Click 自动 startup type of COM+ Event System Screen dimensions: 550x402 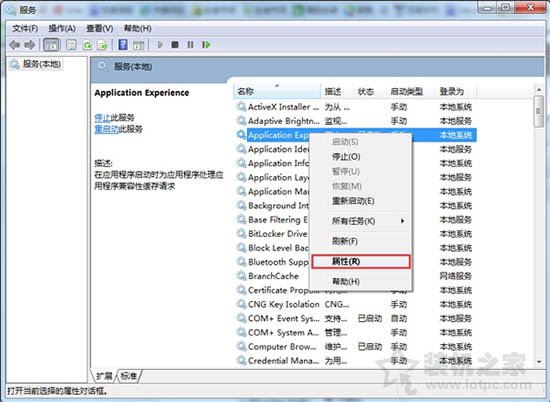399,318
